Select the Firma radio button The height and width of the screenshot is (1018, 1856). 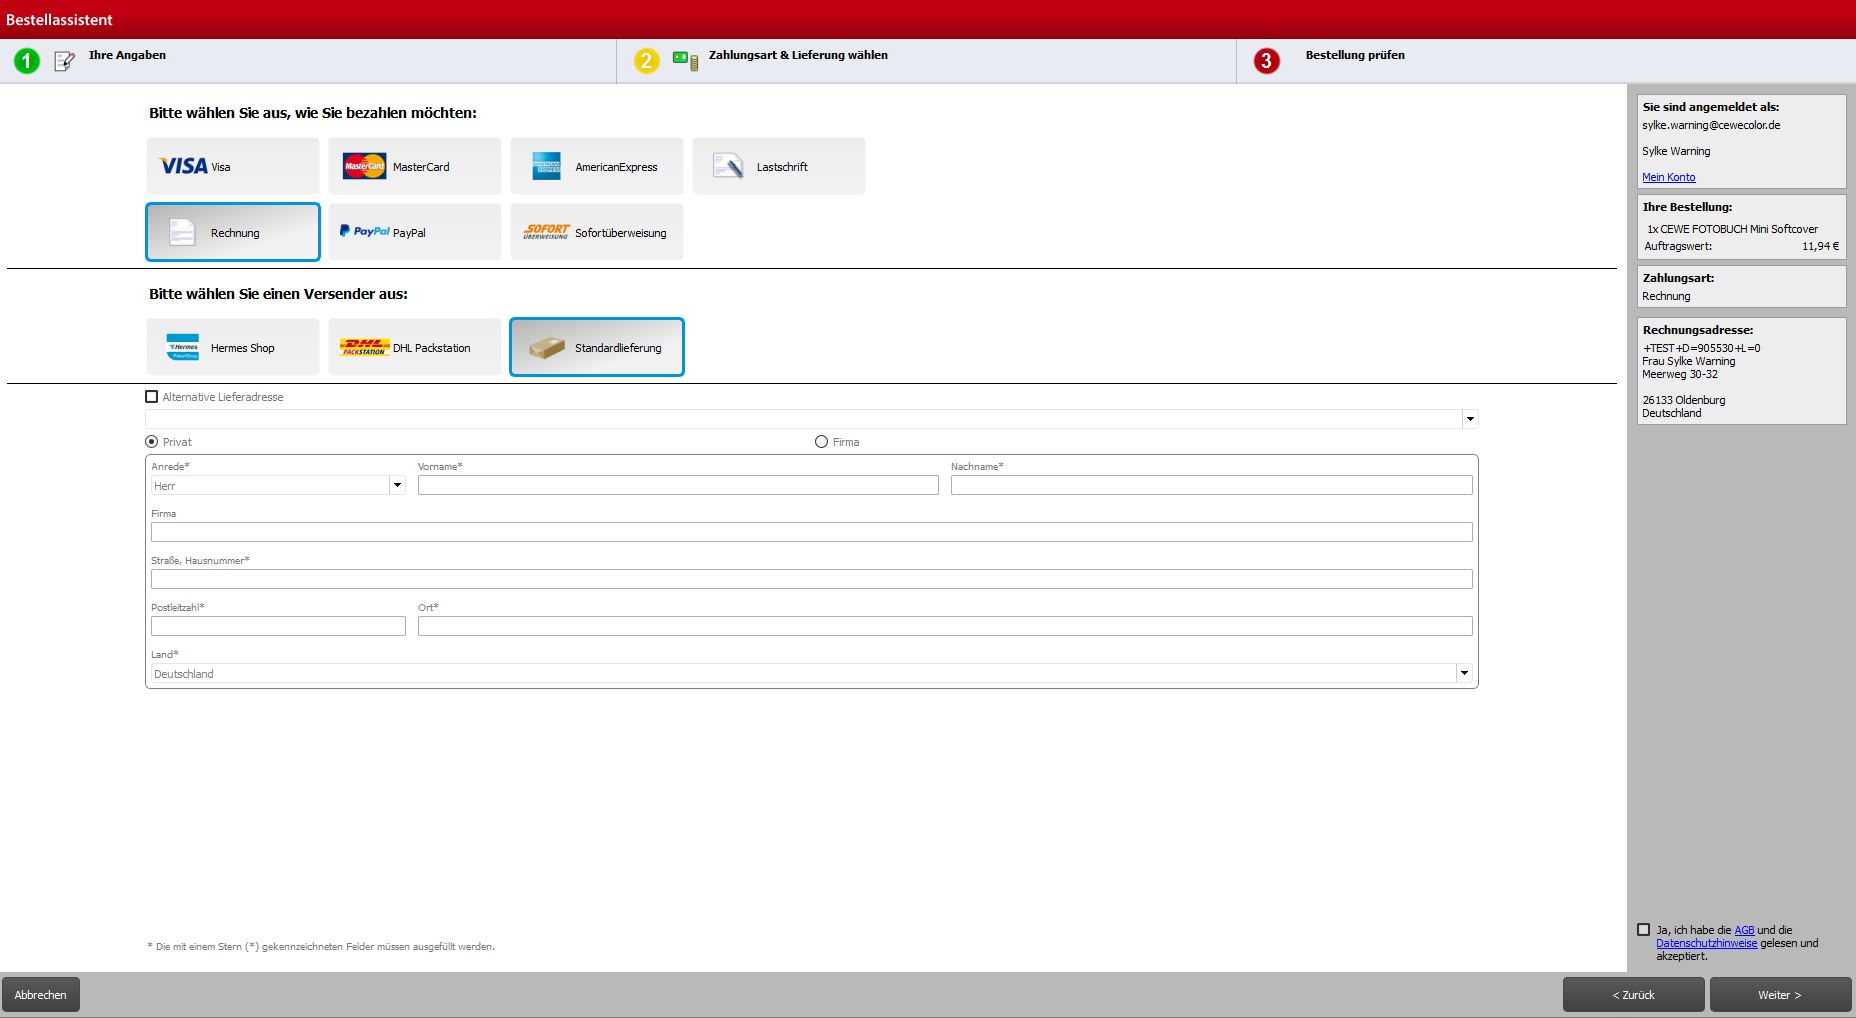(x=822, y=442)
